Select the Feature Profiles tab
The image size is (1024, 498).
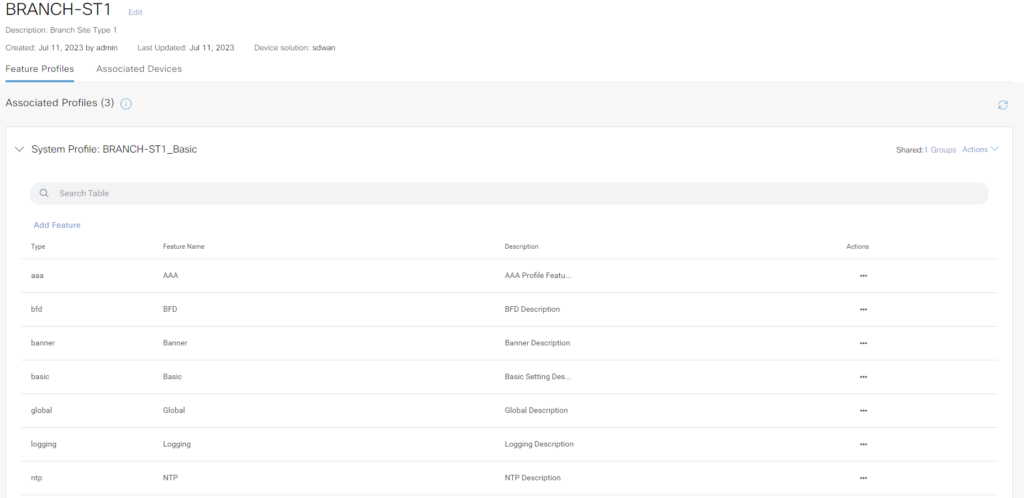tap(40, 69)
